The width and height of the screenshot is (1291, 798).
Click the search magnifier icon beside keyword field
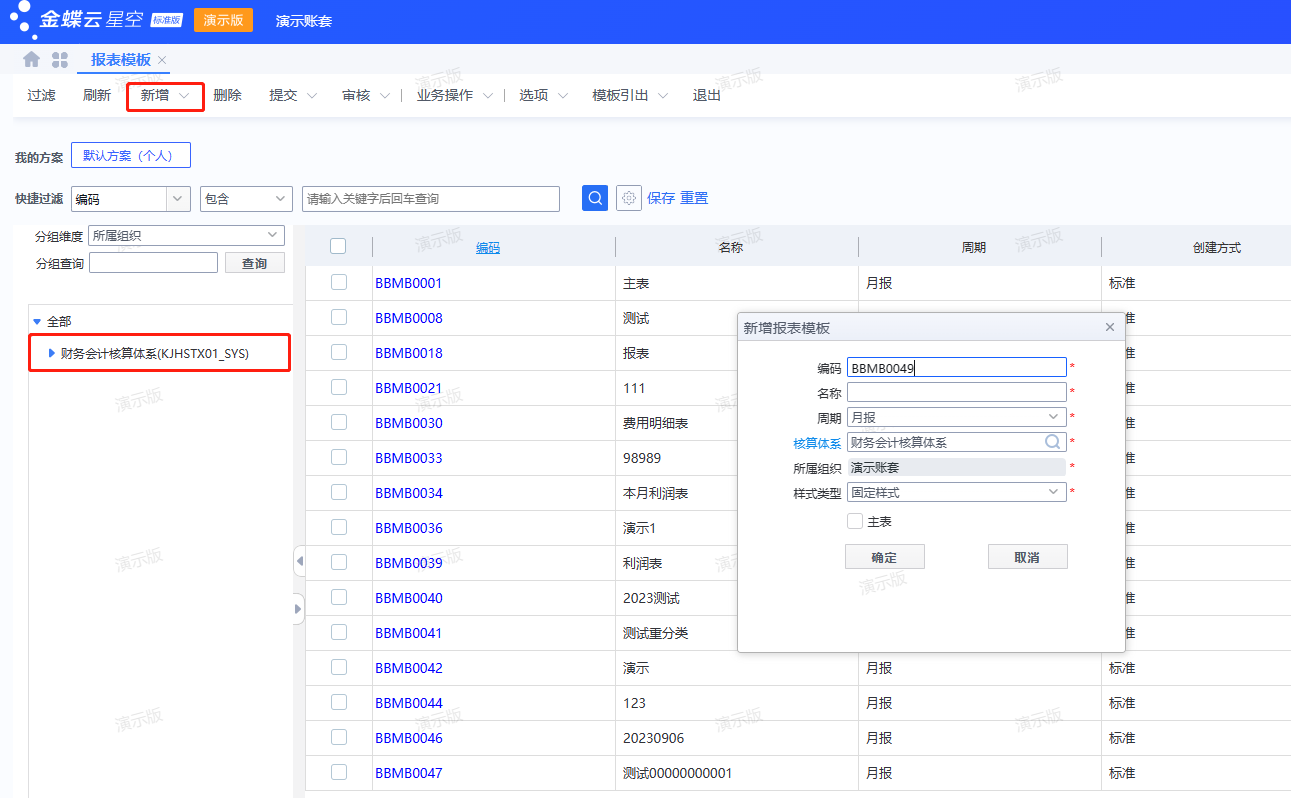pos(594,198)
